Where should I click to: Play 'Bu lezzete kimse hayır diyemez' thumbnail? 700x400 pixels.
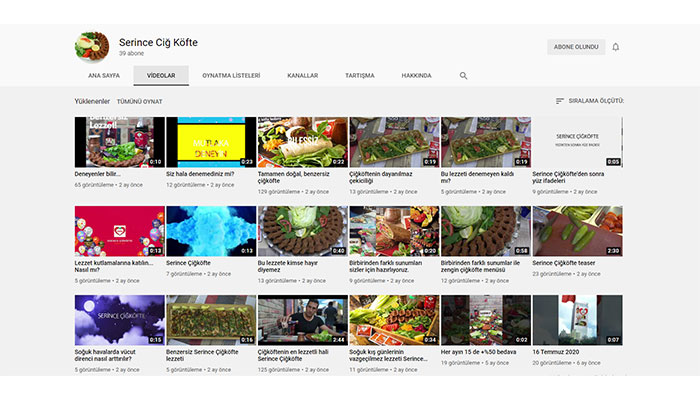303,231
